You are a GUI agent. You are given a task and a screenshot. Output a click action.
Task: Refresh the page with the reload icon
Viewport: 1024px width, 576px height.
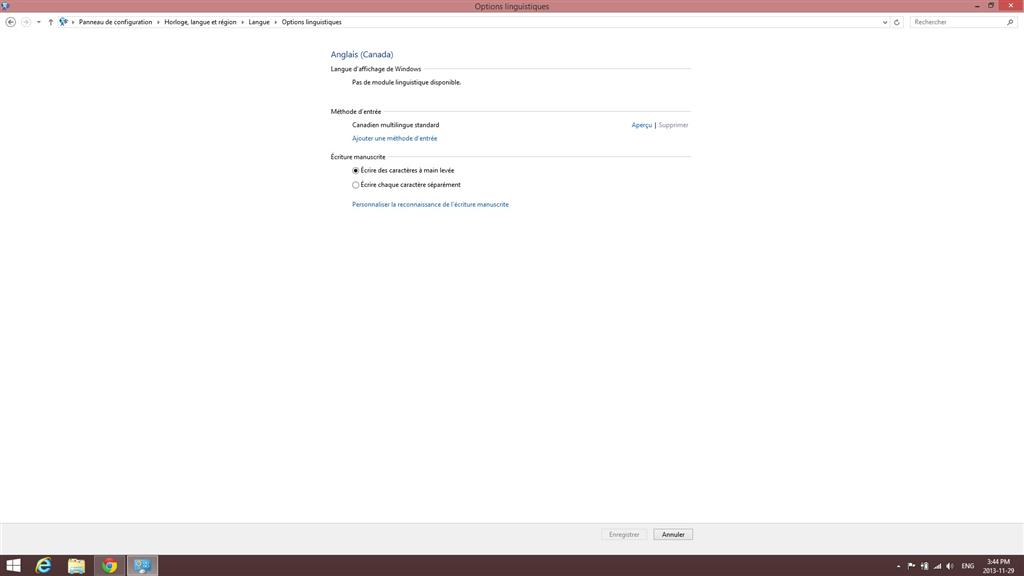897,22
